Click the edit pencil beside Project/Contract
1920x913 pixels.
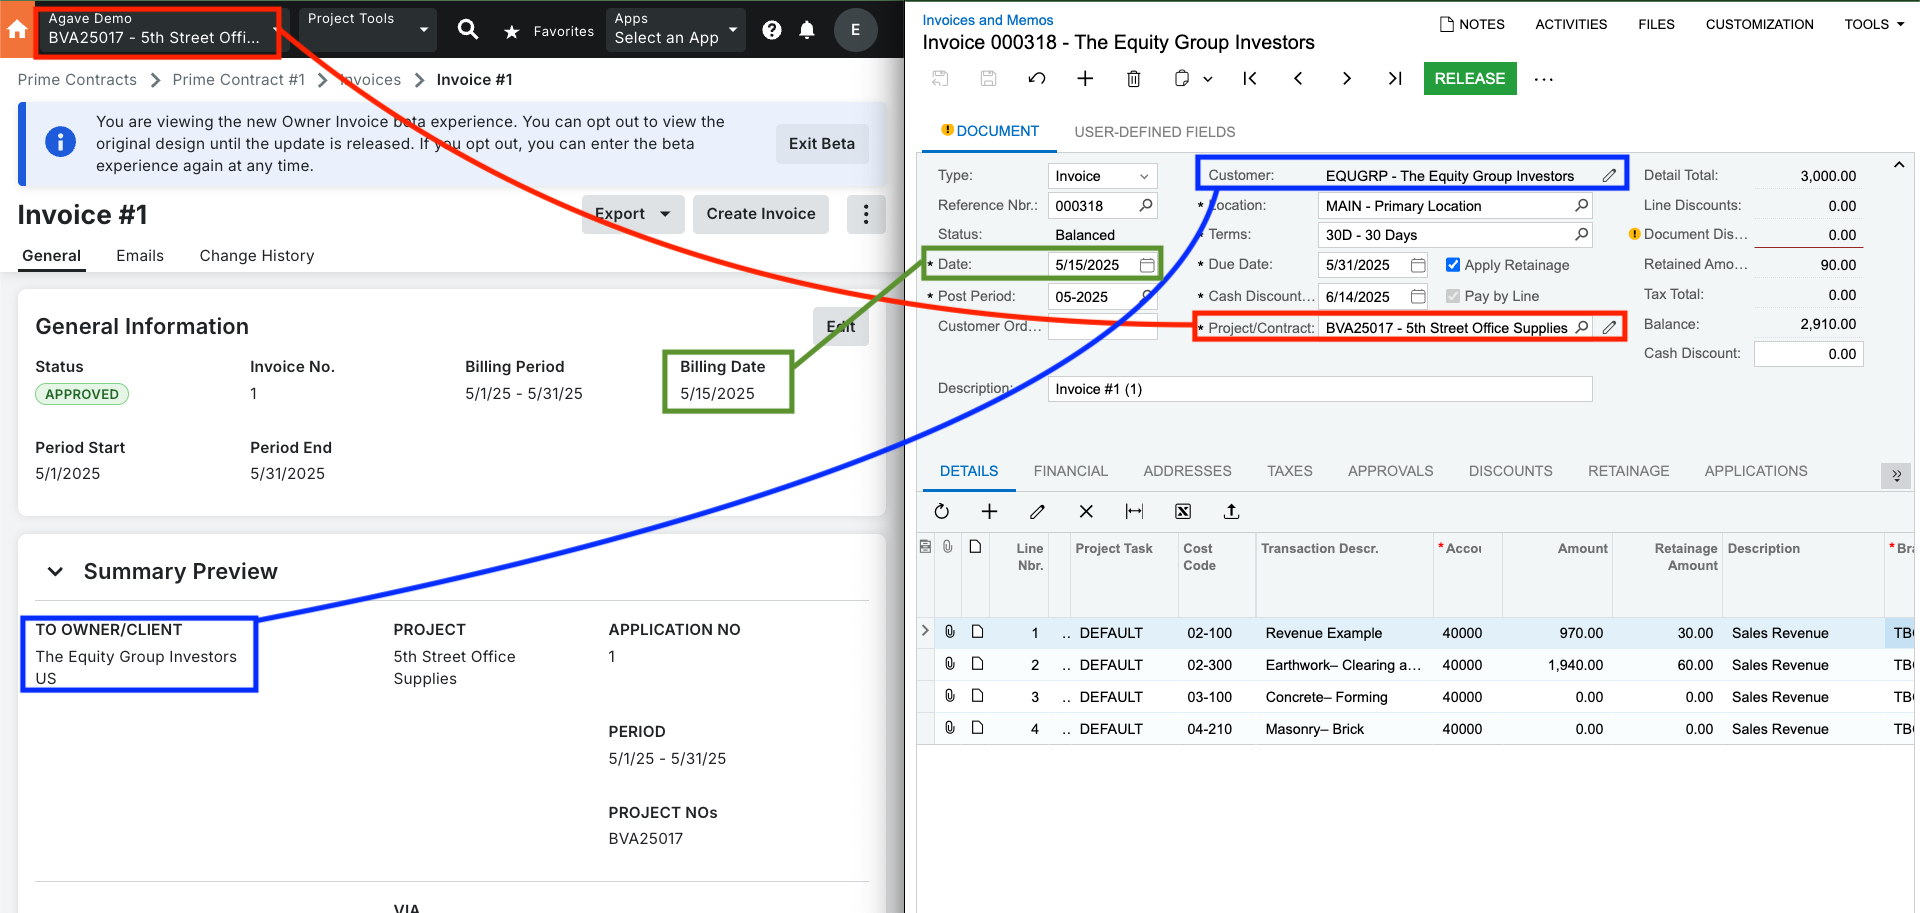[1609, 327]
